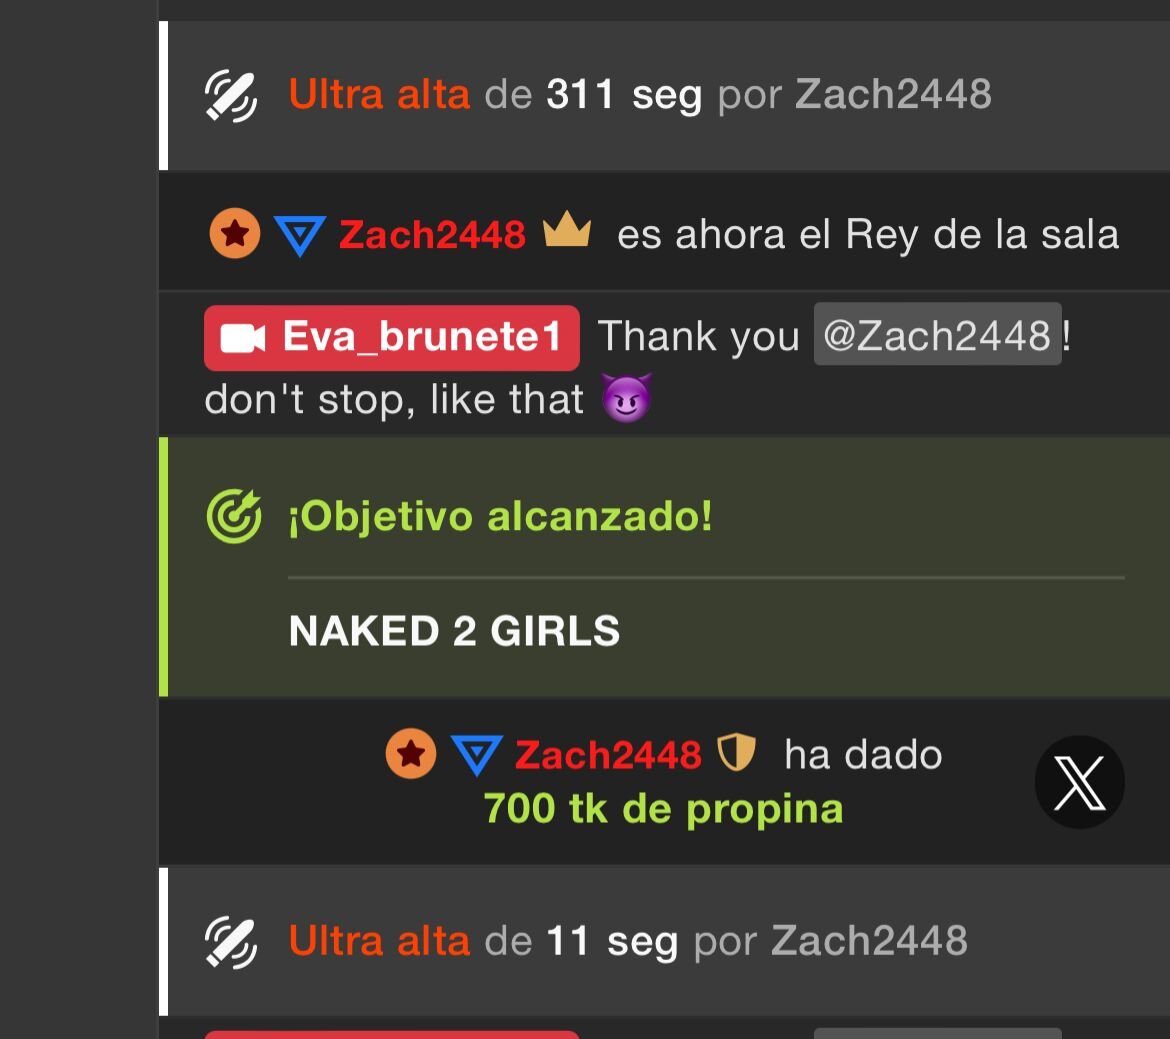Image resolution: width=1170 pixels, height=1039 pixels.
Task: Click blue triangle badge in tip message
Action: pos(477,755)
